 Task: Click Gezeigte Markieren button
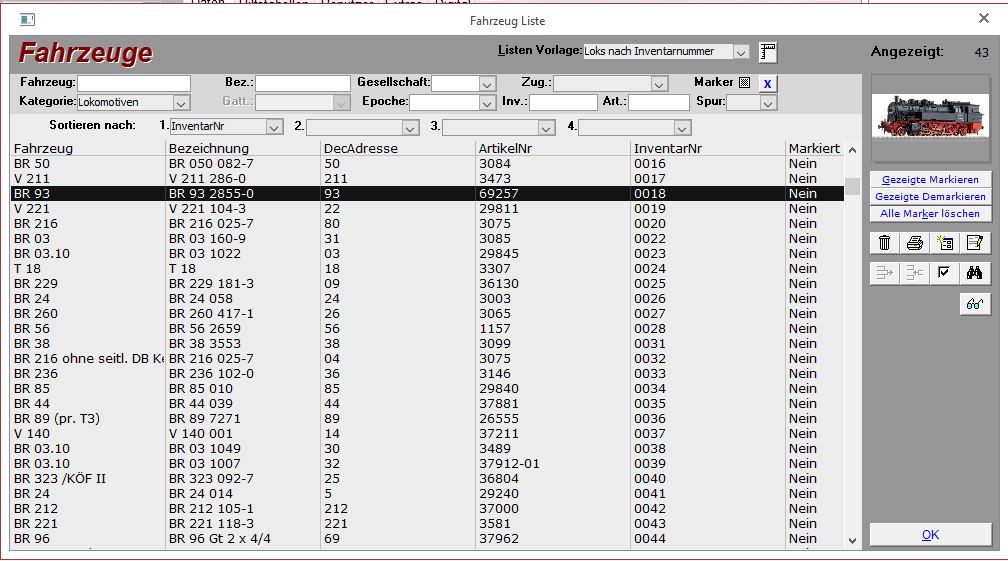[930, 180]
